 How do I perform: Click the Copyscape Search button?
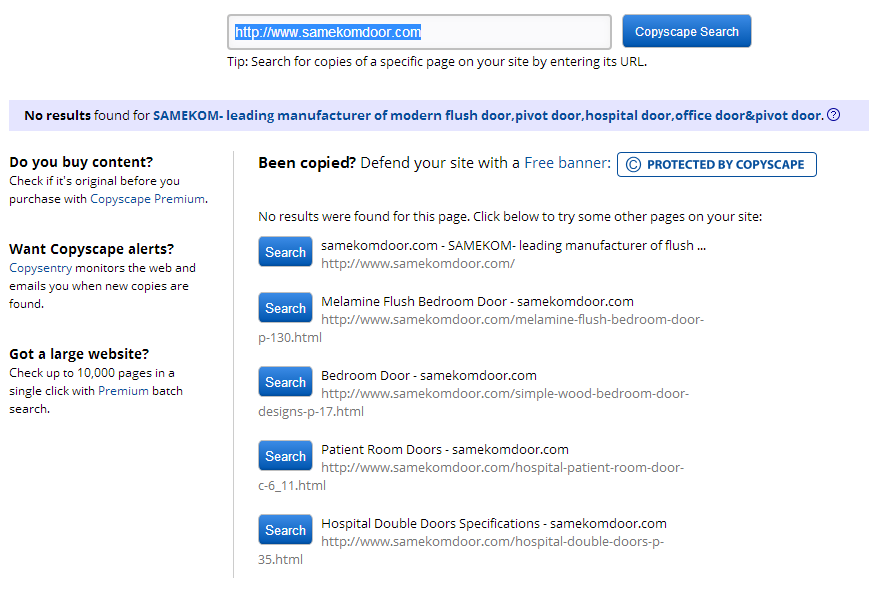(687, 32)
